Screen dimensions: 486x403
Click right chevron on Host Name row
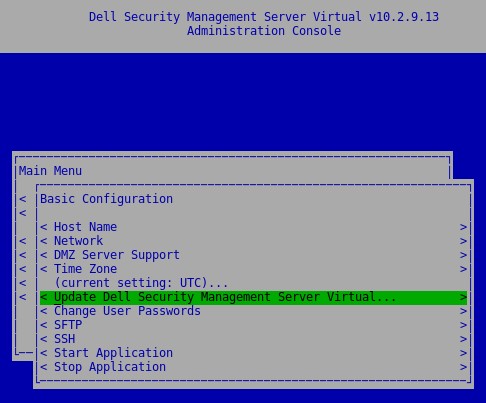click(463, 227)
